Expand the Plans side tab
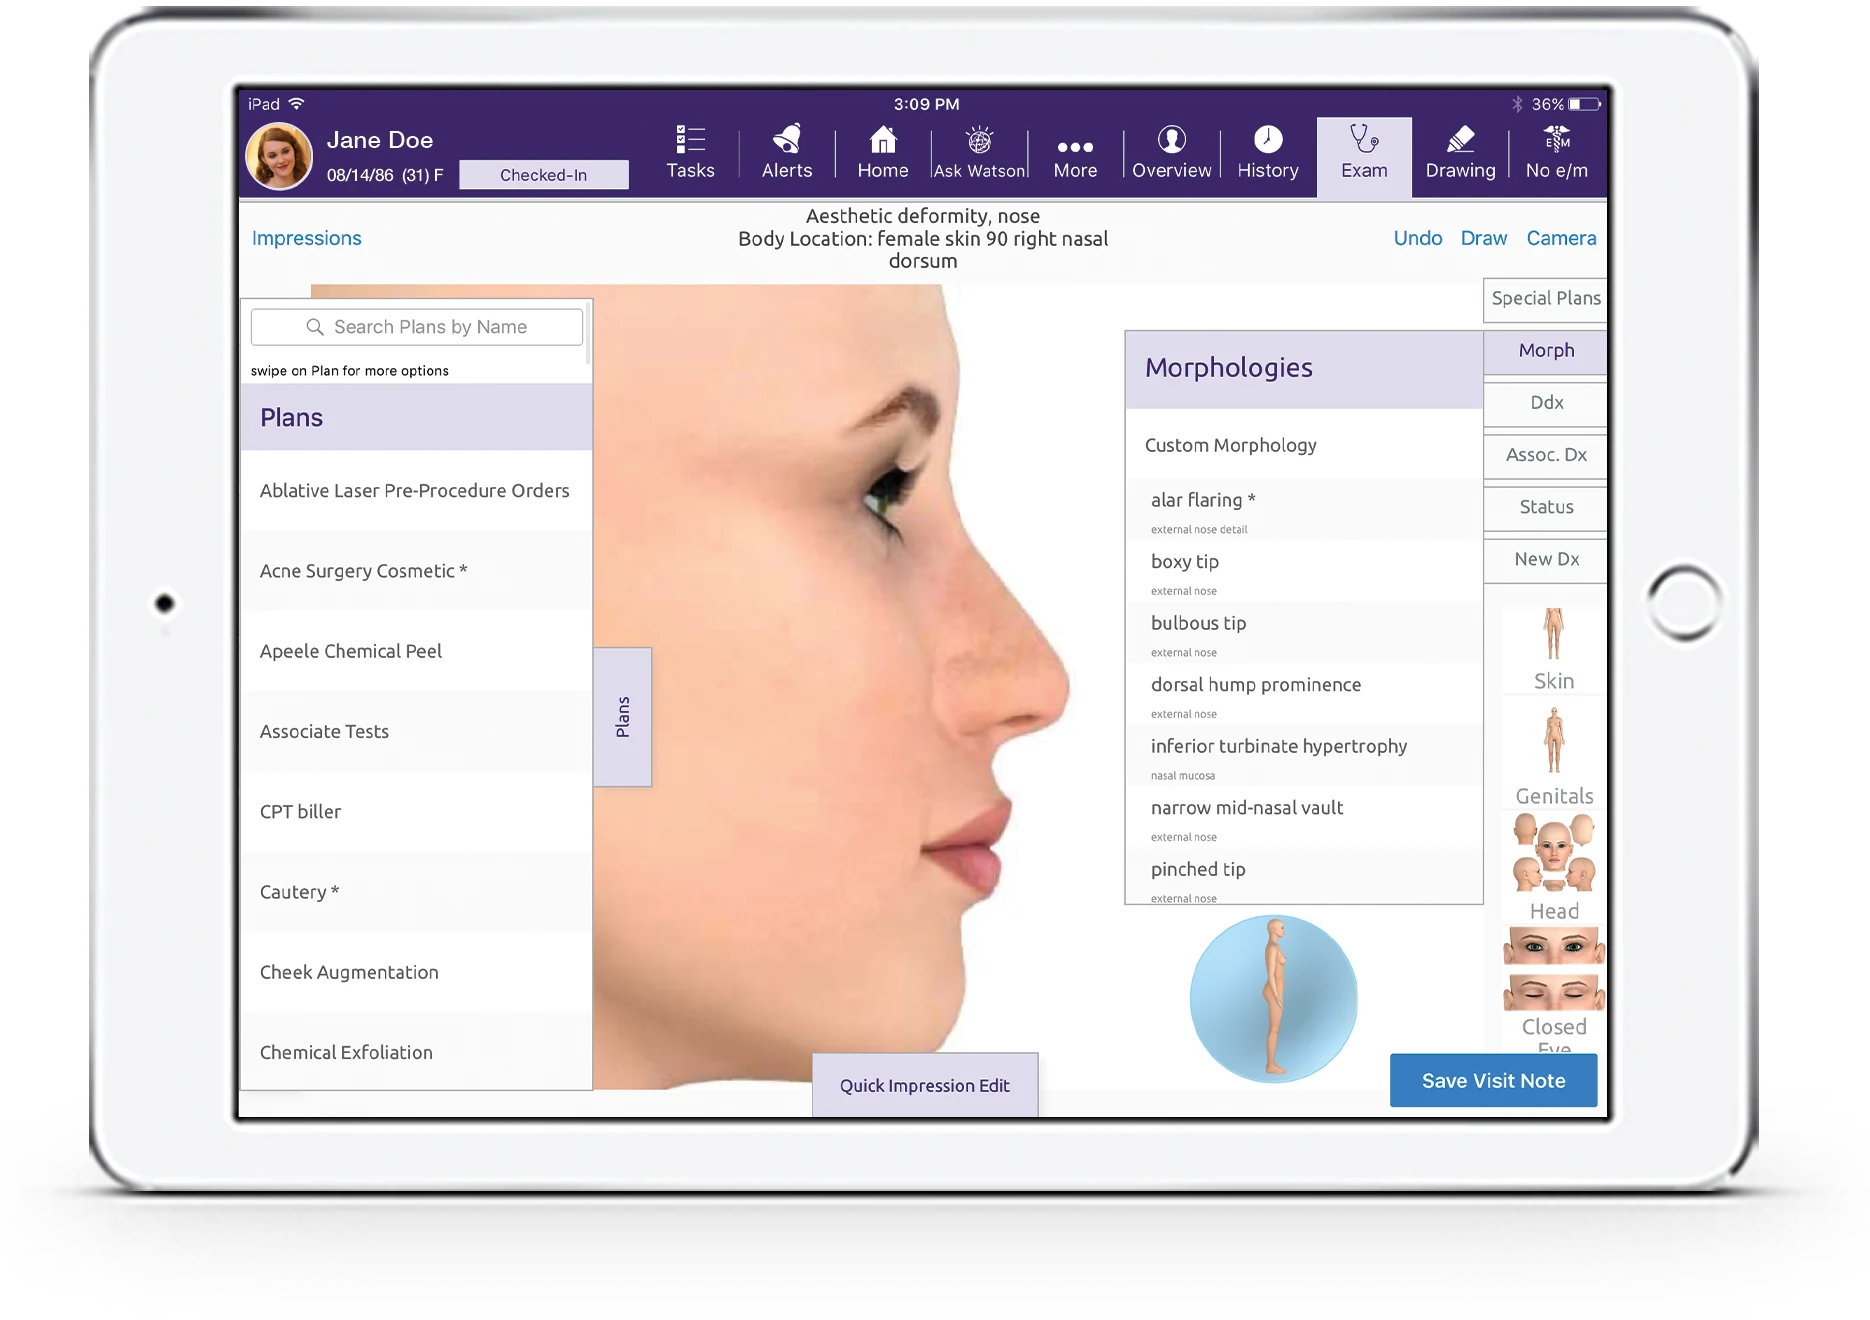The image size is (1870, 1320). [623, 716]
